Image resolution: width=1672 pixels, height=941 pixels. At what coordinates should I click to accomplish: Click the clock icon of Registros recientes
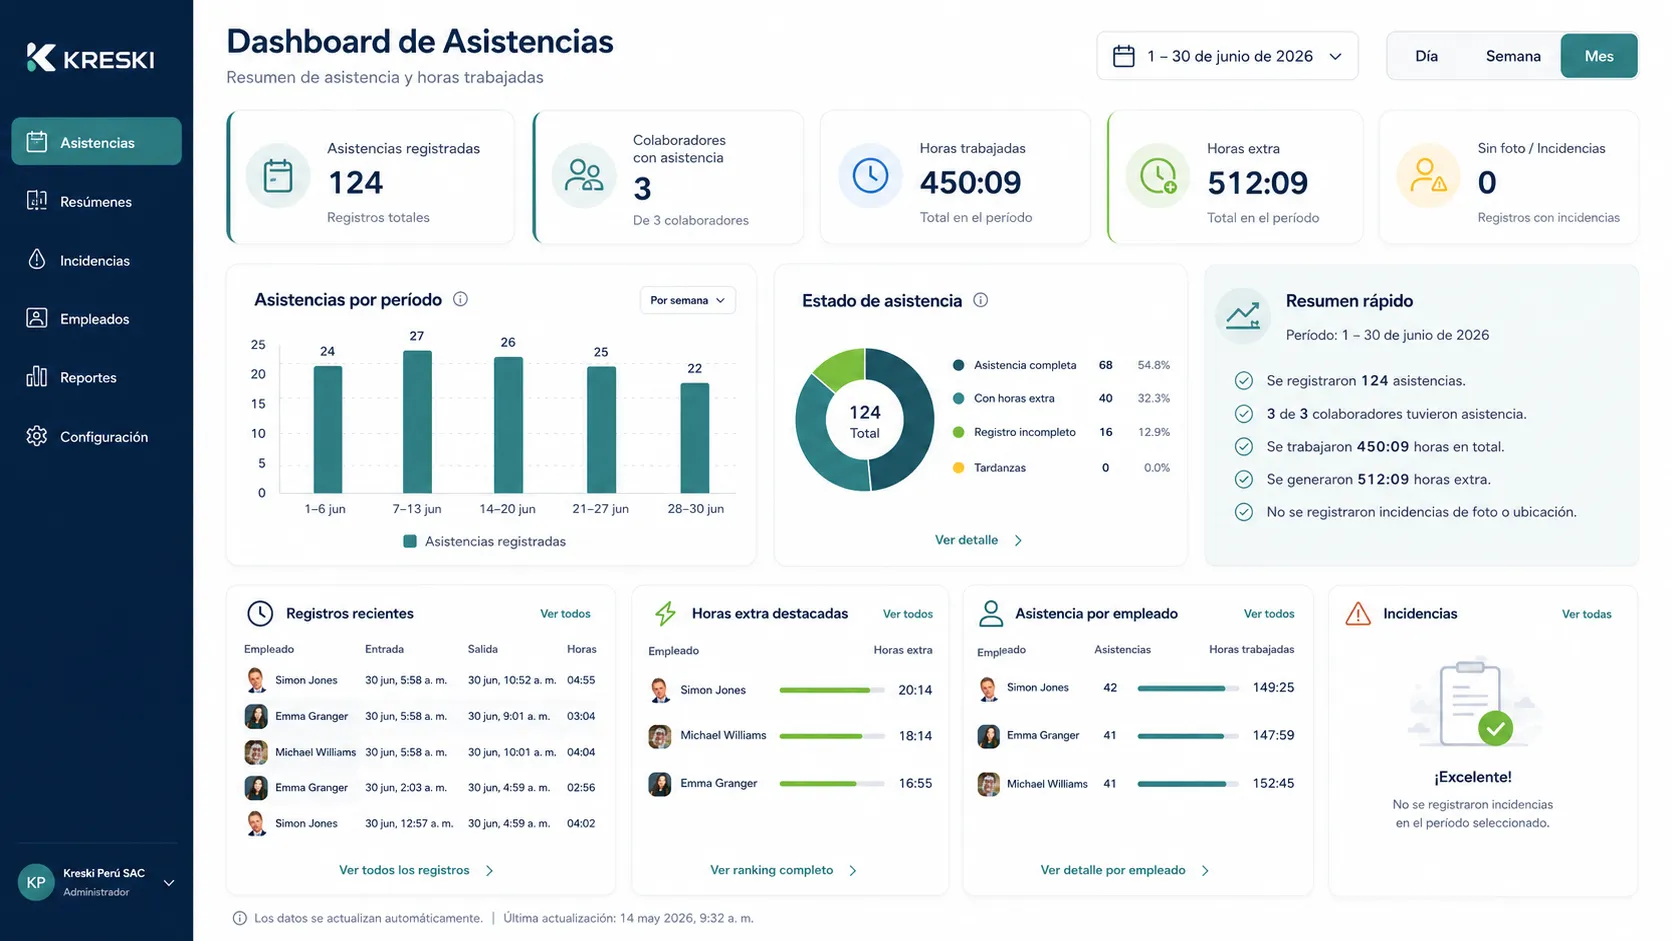(260, 613)
